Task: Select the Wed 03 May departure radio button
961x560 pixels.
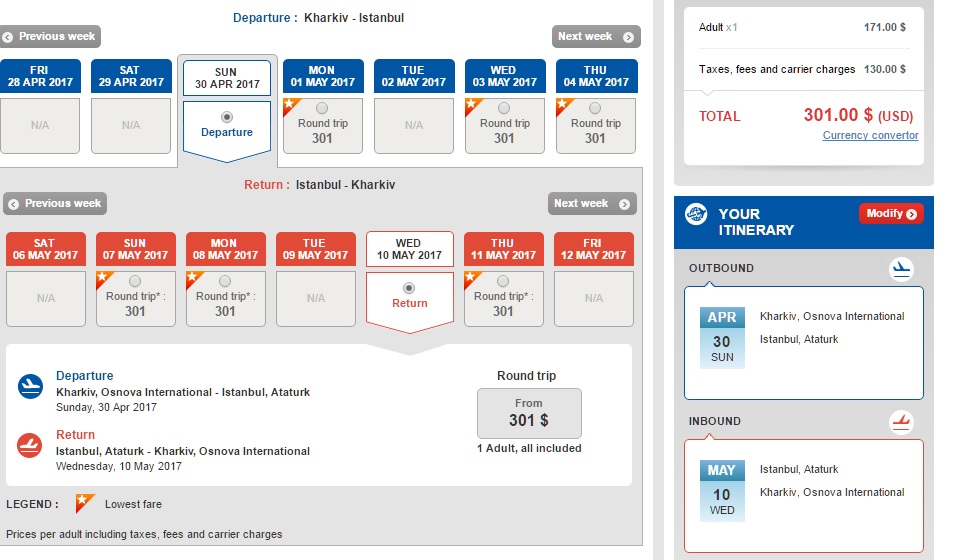Action: click(504, 108)
